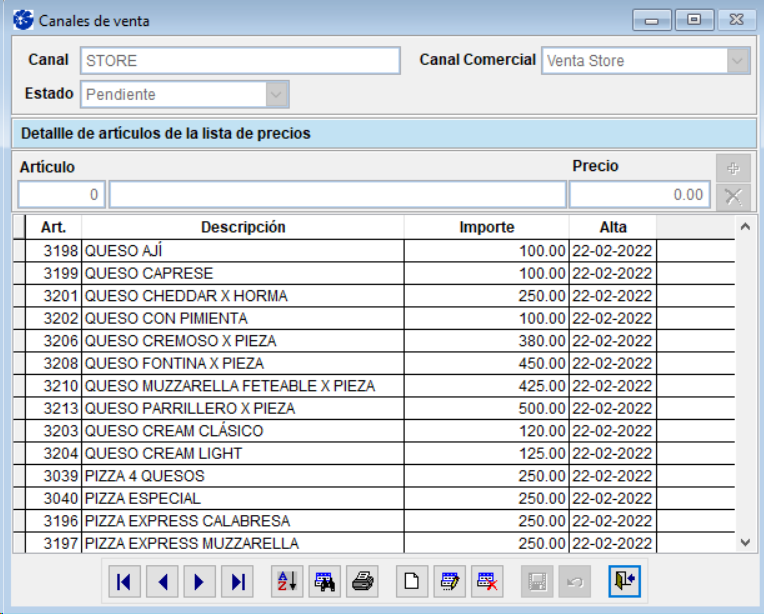Exit the form with the door icon
The width and height of the screenshot is (764, 614).
click(x=624, y=582)
